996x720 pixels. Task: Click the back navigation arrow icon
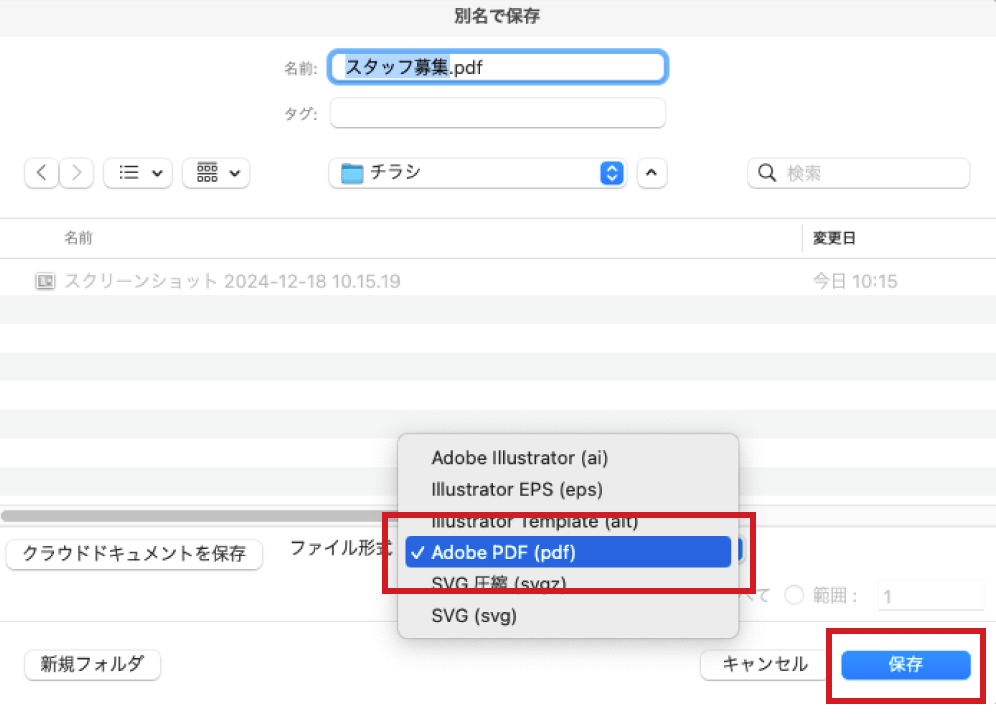coord(41,172)
